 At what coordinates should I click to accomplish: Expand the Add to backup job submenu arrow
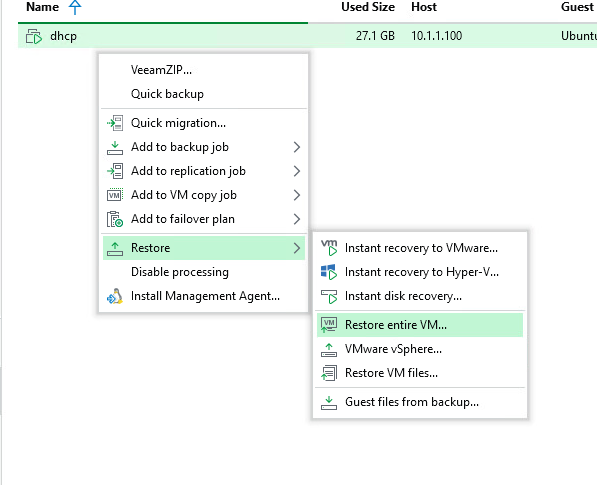[x=297, y=147]
